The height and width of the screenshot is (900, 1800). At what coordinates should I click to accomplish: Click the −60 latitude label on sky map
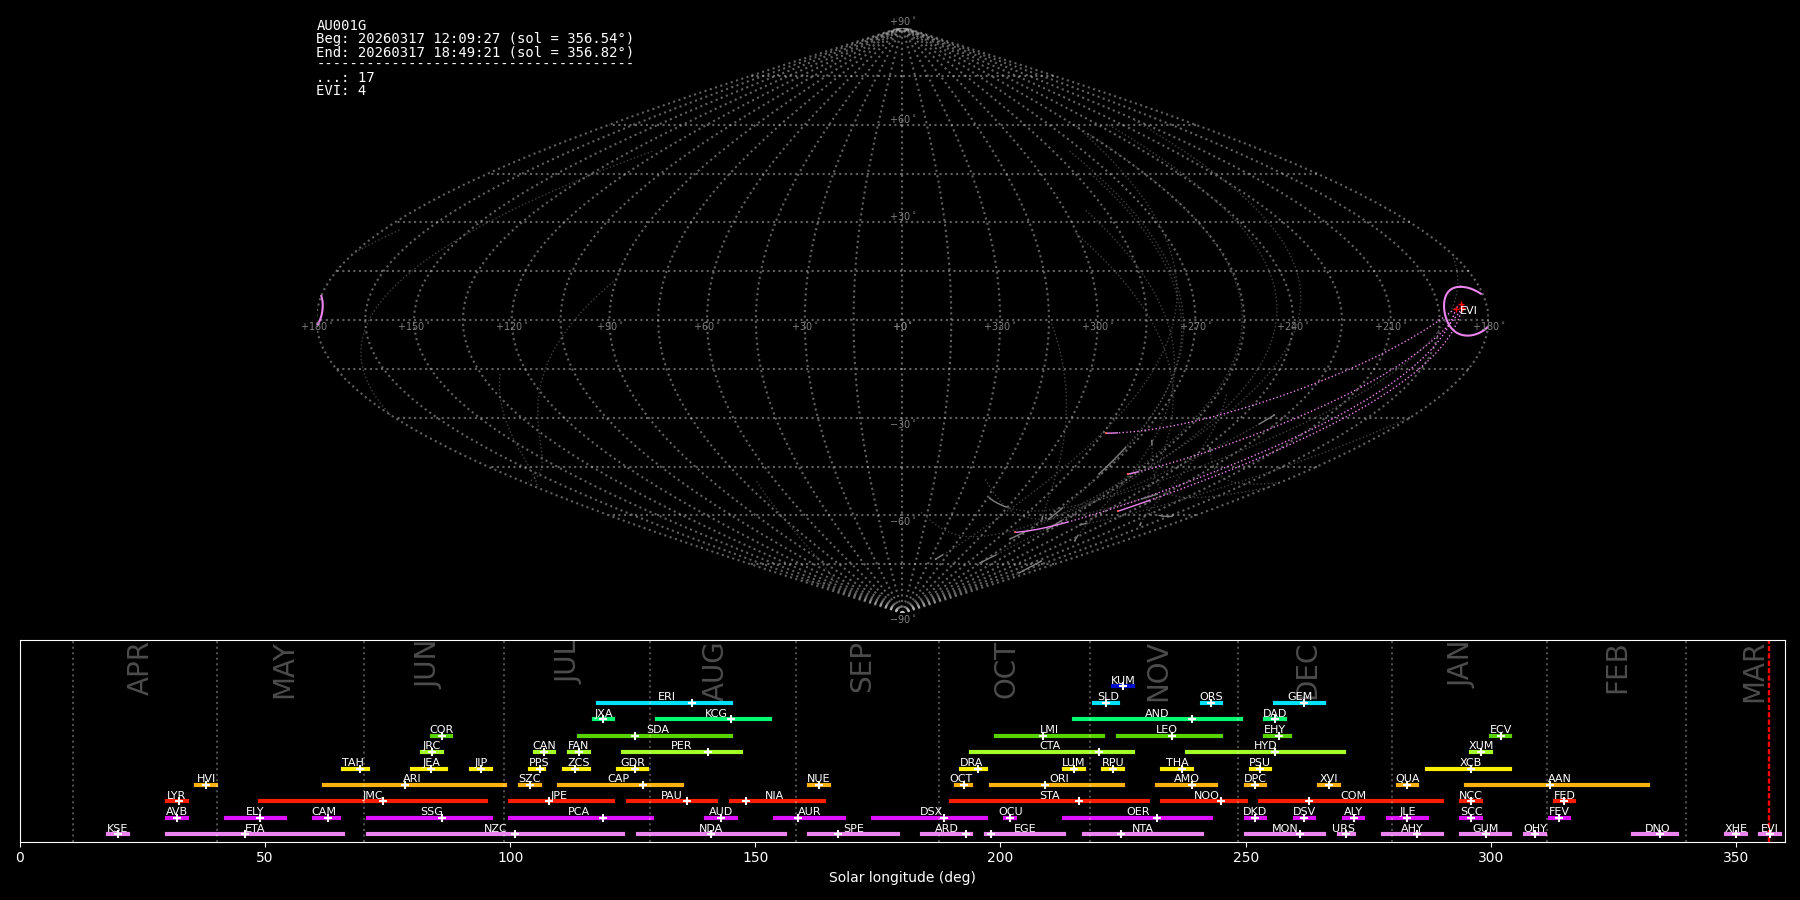[x=901, y=522]
